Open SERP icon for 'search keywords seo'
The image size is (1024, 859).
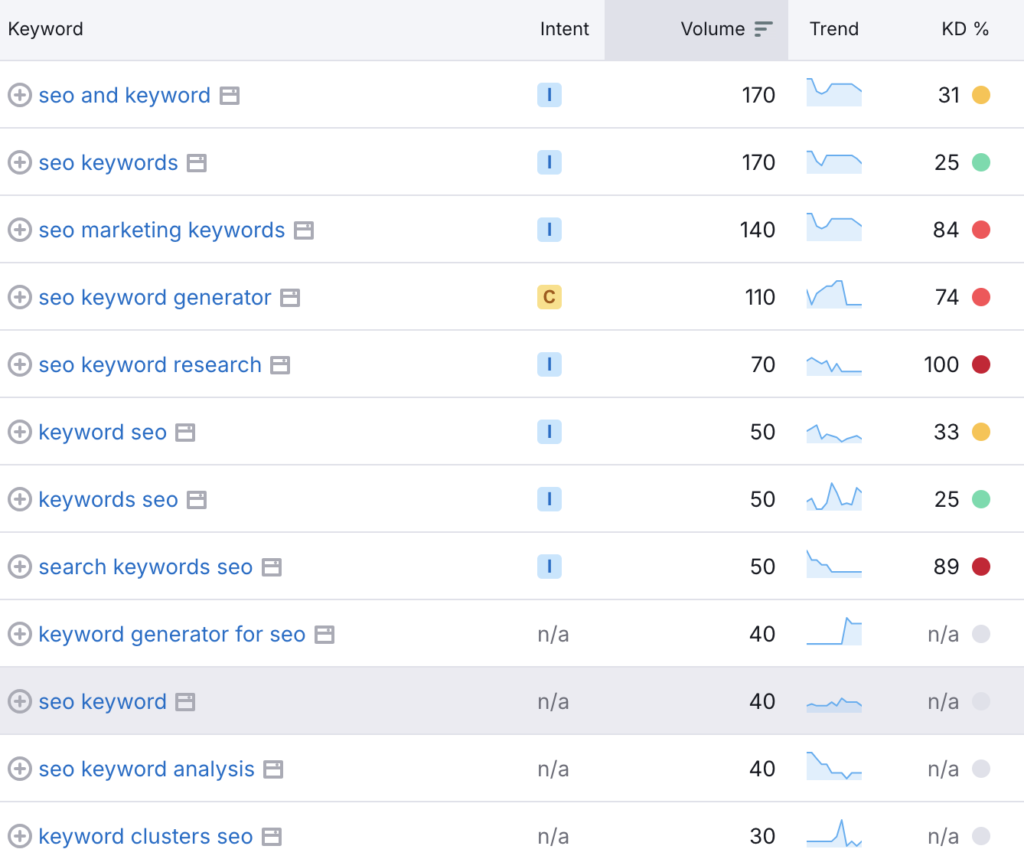click(x=272, y=567)
